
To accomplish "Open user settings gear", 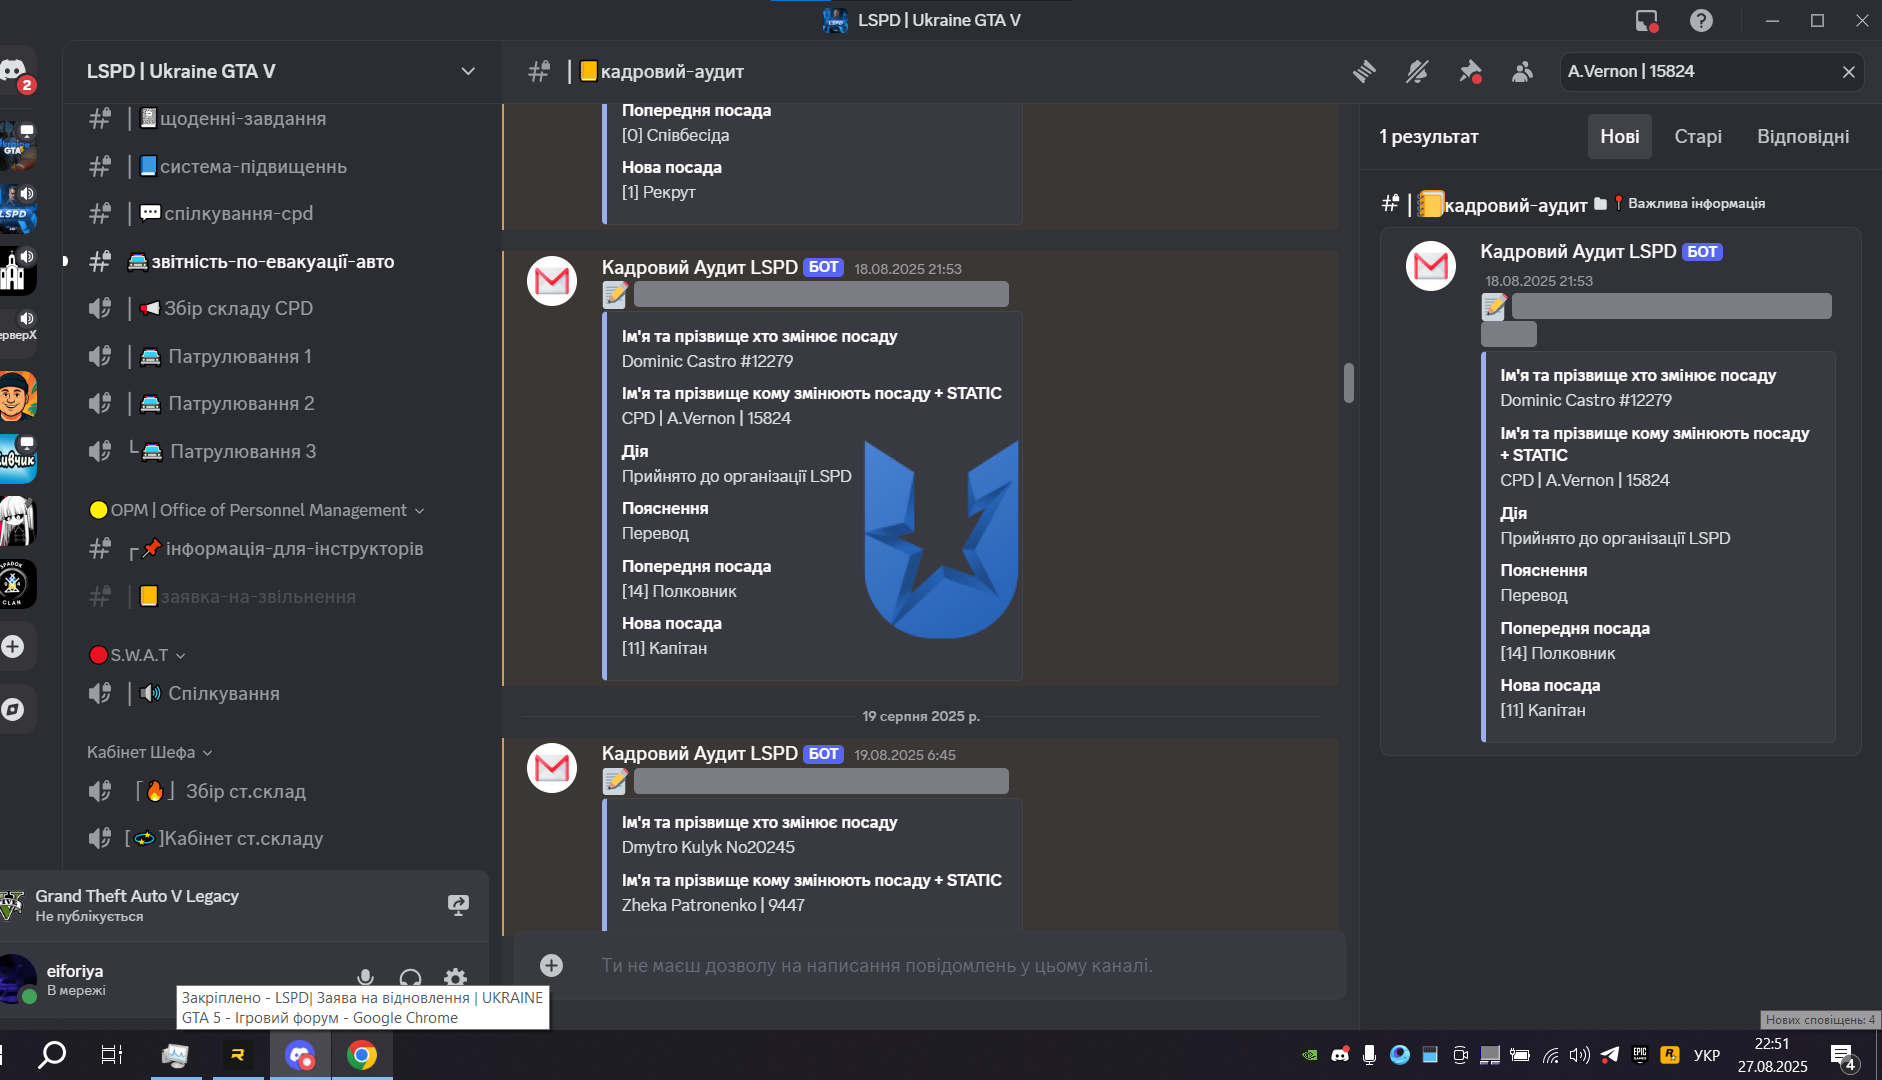I will [x=455, y=977].
